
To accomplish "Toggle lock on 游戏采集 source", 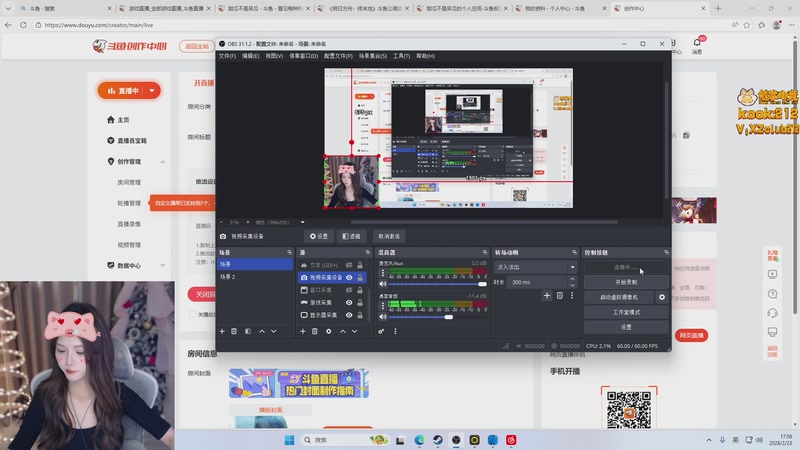I will 360,303.
